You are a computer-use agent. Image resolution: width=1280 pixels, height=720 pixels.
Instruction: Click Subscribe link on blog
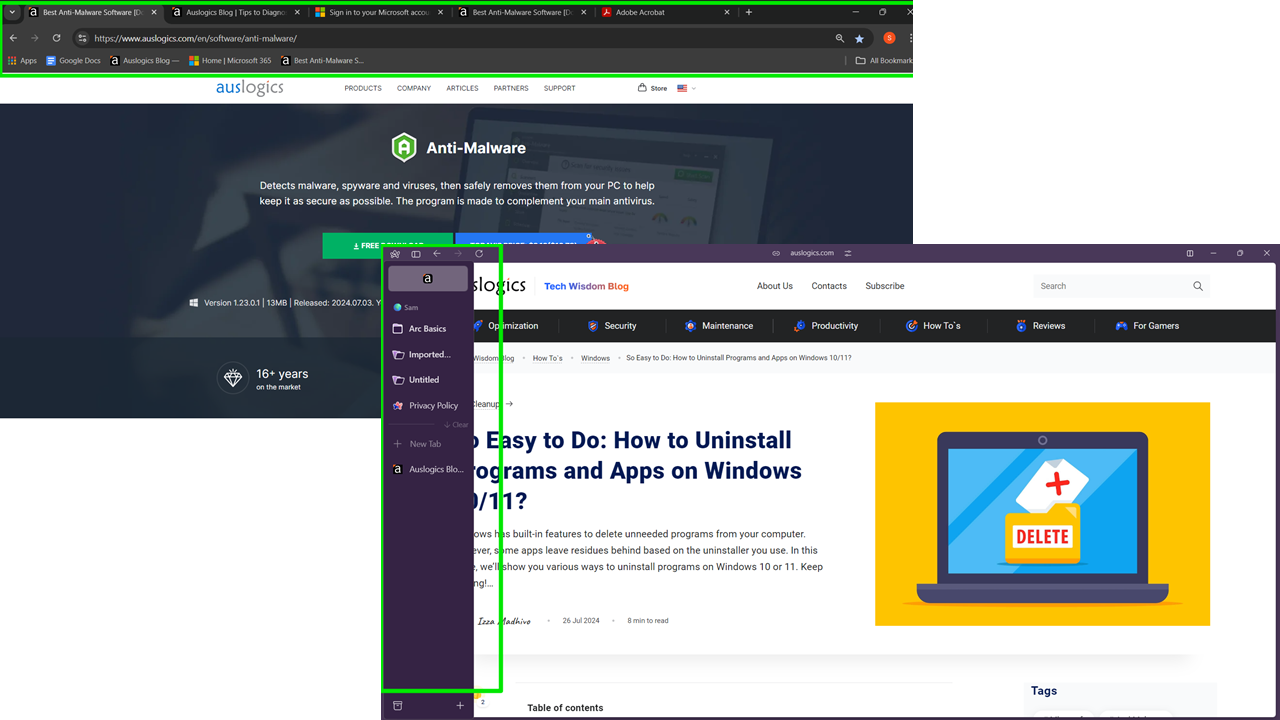885,286
